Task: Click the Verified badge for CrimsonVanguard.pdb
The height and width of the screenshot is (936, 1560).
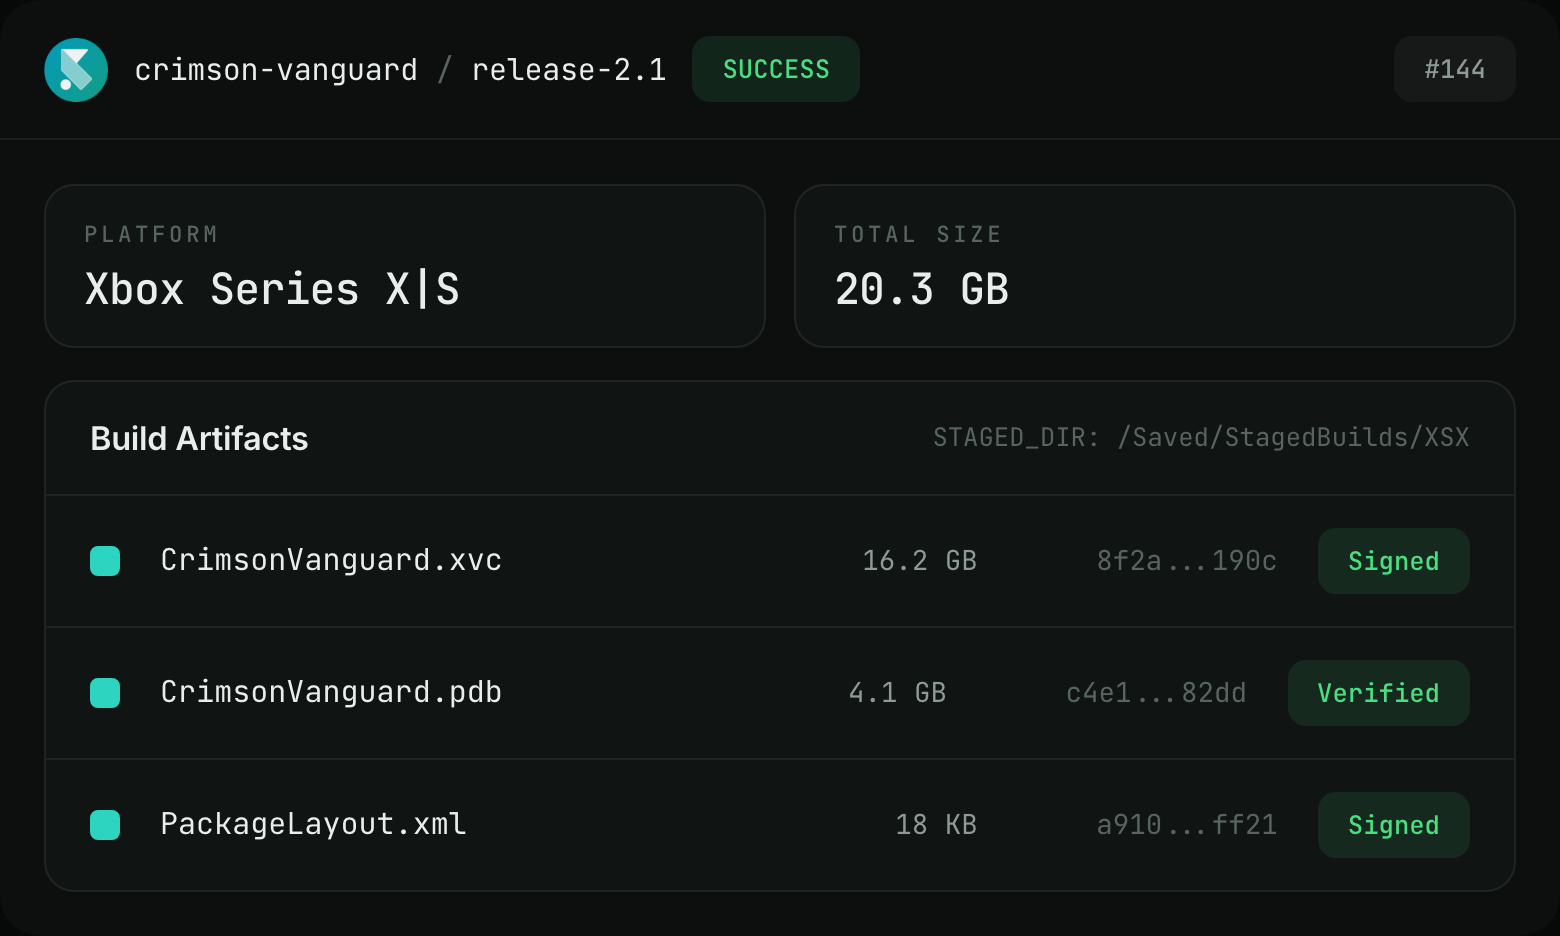Action: pos(1379,693)
